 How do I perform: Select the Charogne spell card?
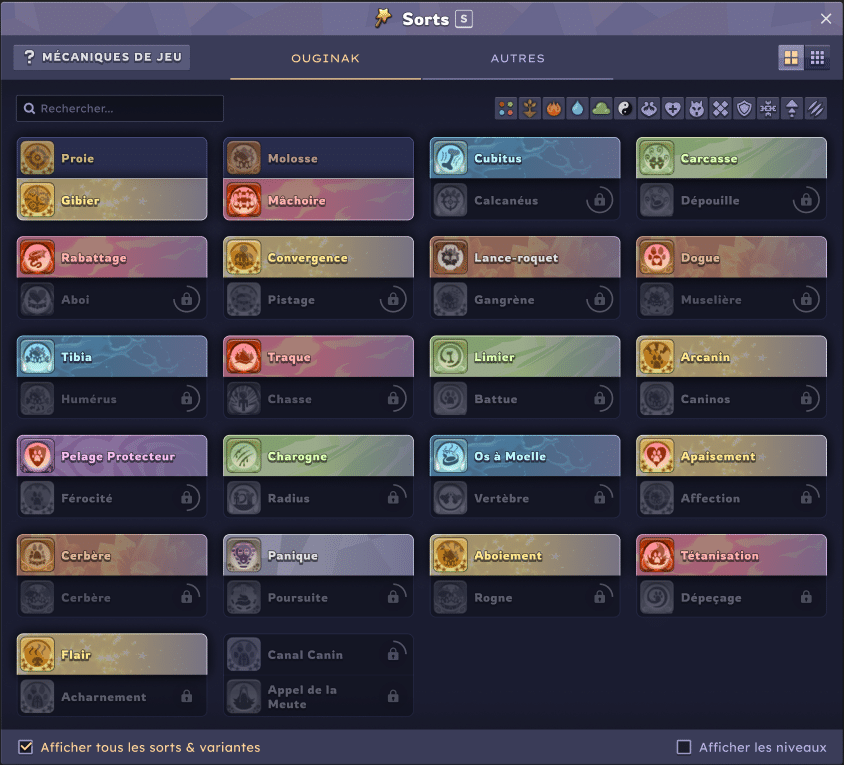coord(319,456)
